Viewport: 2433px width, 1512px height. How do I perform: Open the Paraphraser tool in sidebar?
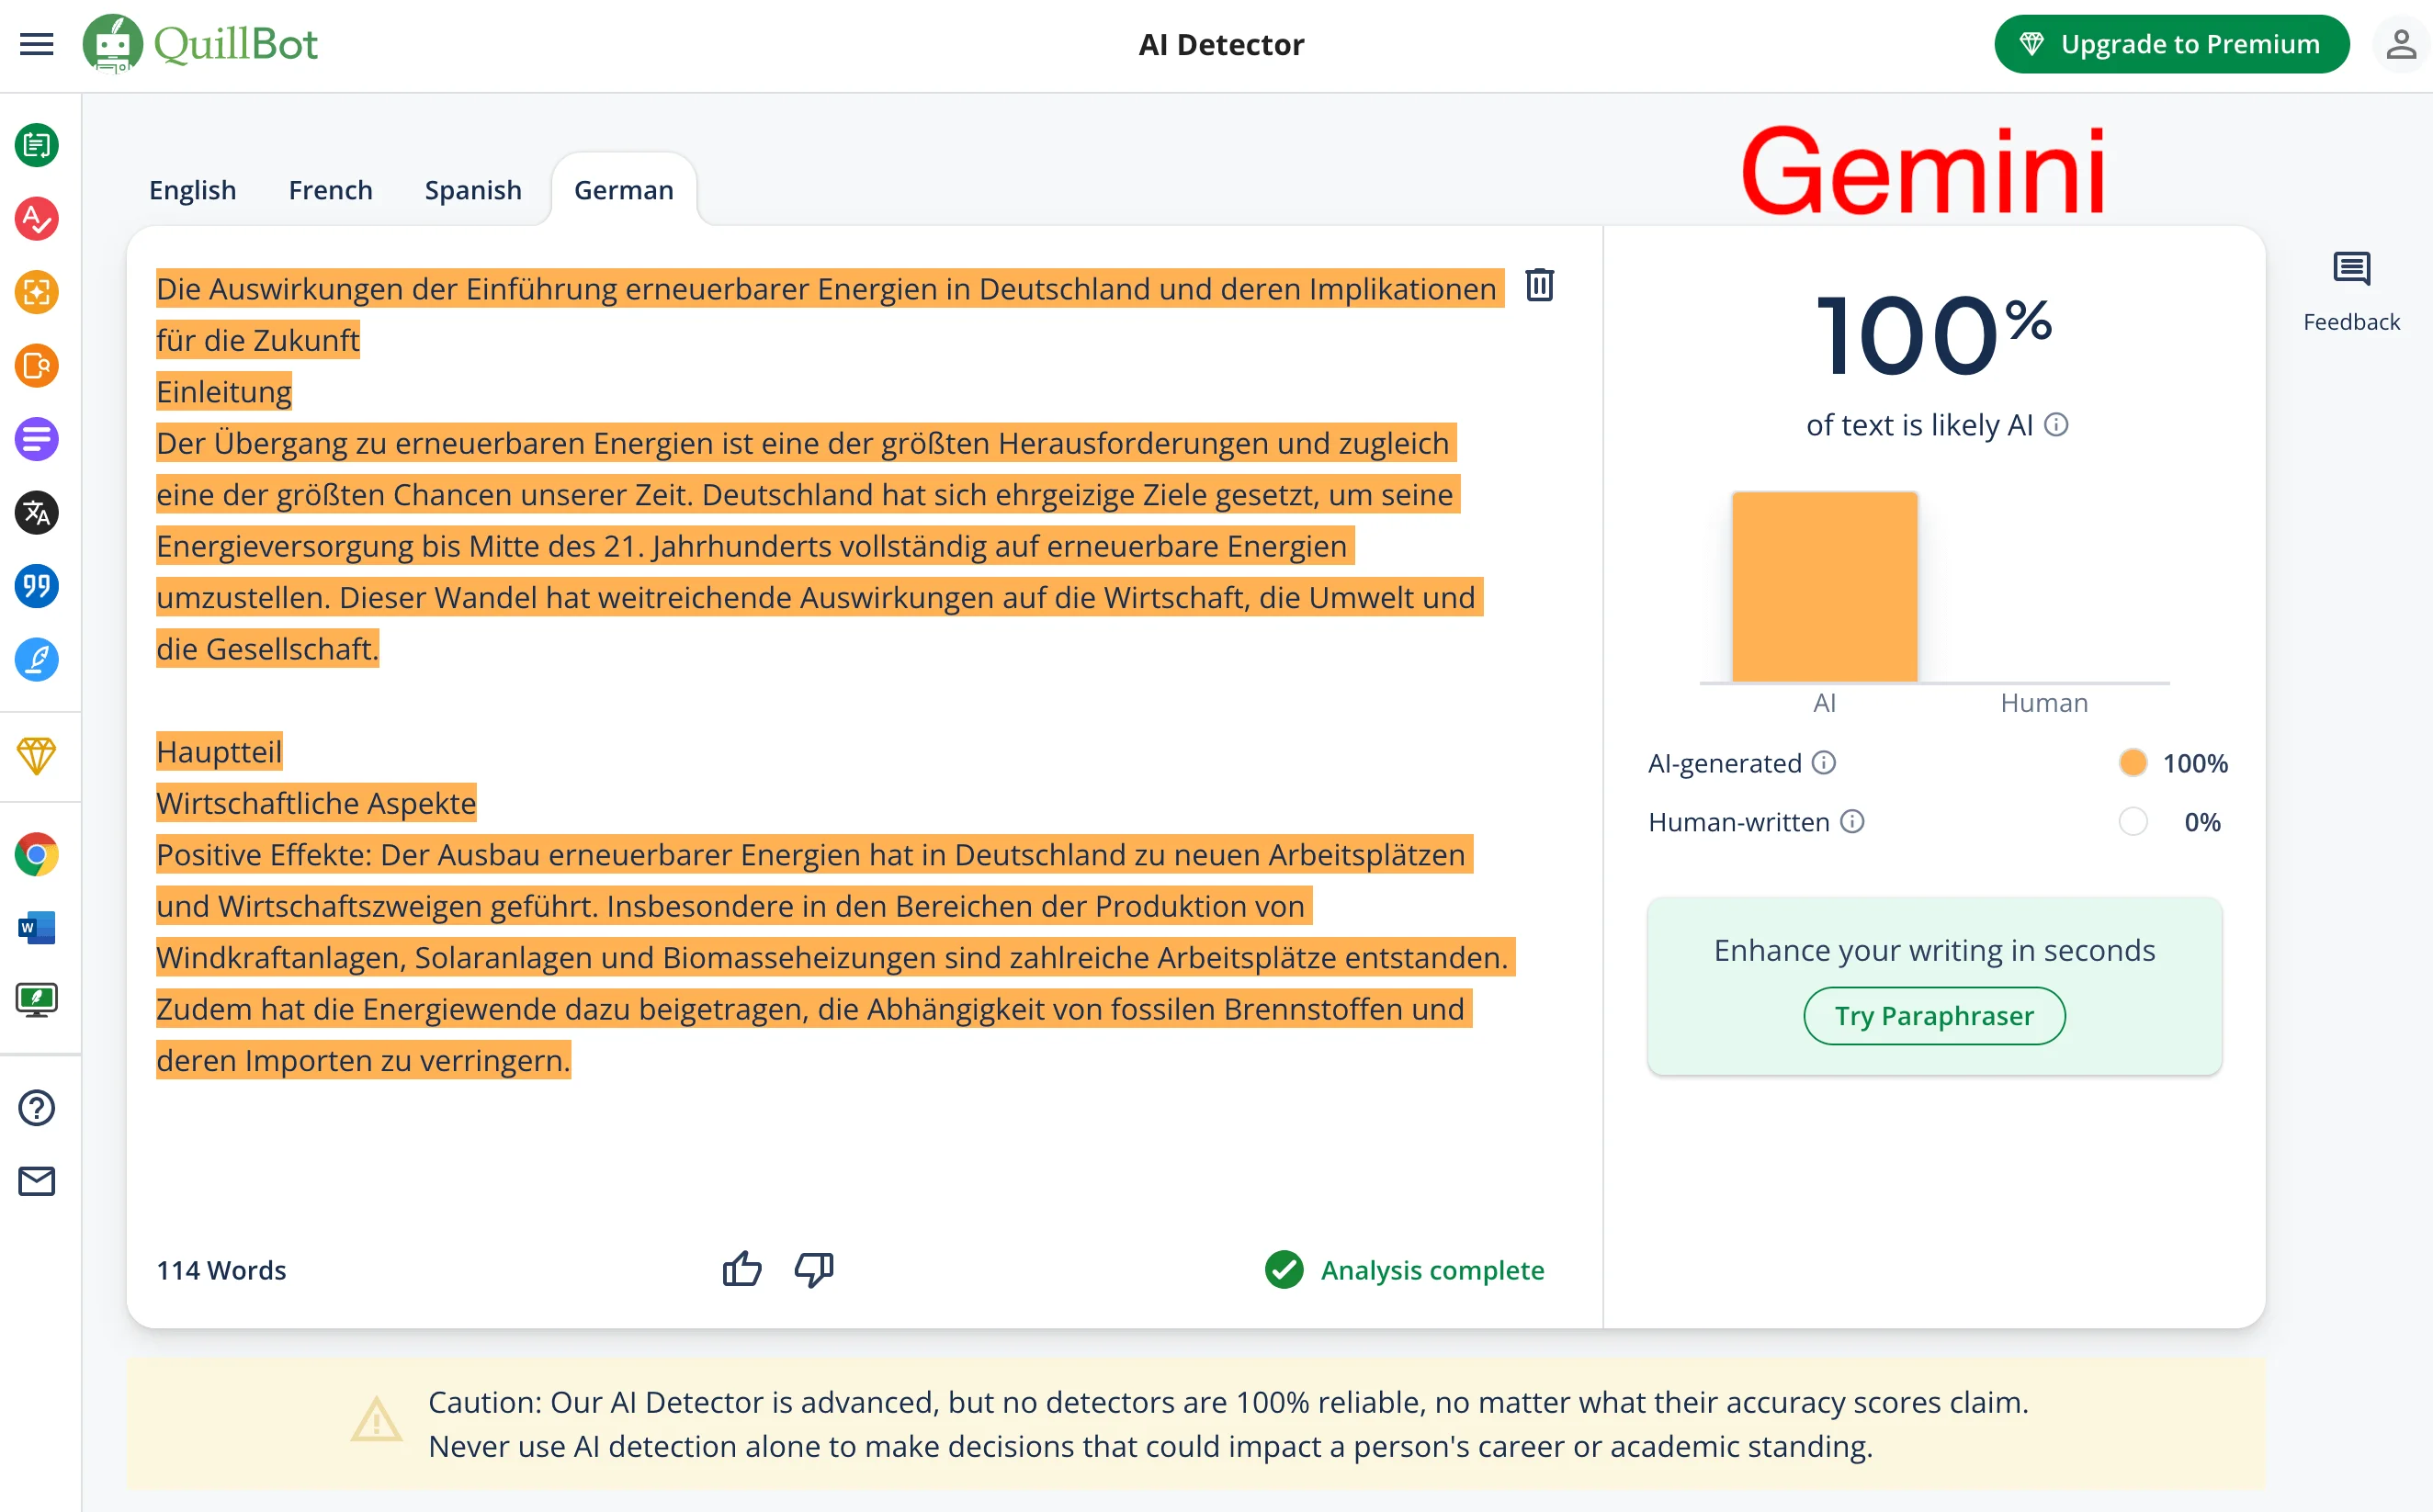click(x=37, y=146)
